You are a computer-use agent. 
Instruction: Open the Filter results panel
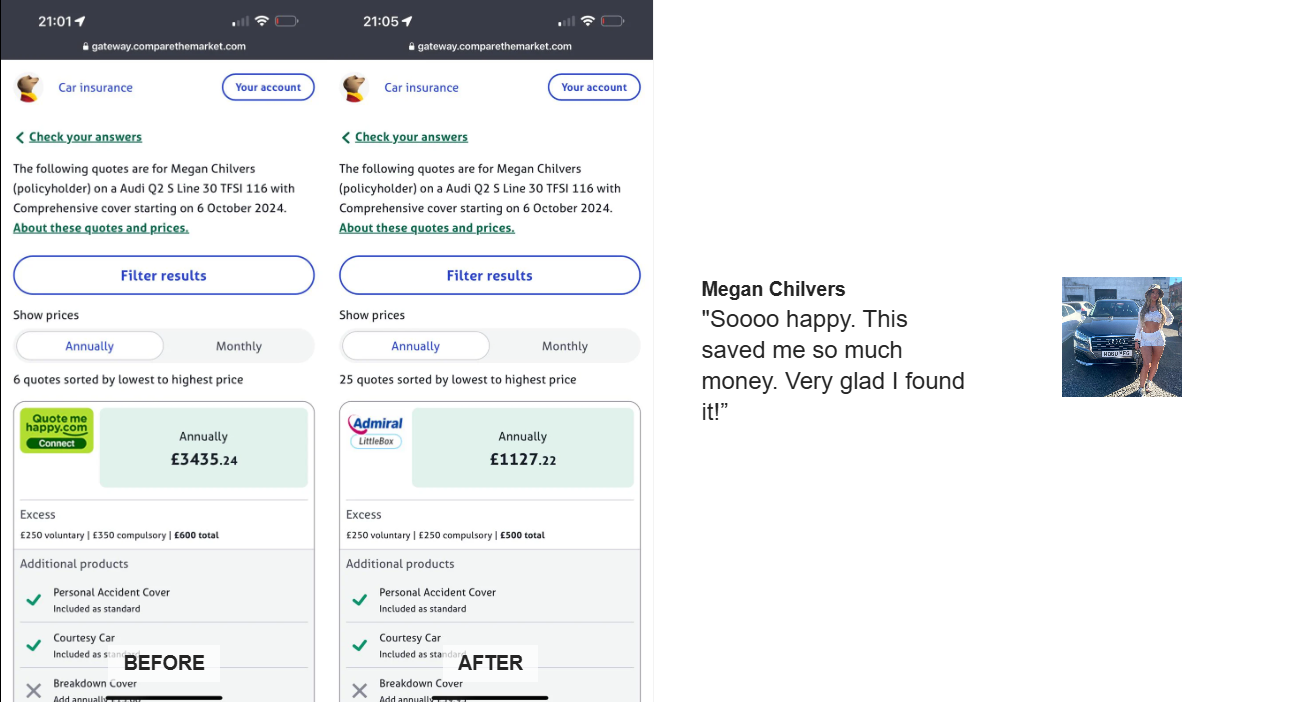[x=163, y=275]
